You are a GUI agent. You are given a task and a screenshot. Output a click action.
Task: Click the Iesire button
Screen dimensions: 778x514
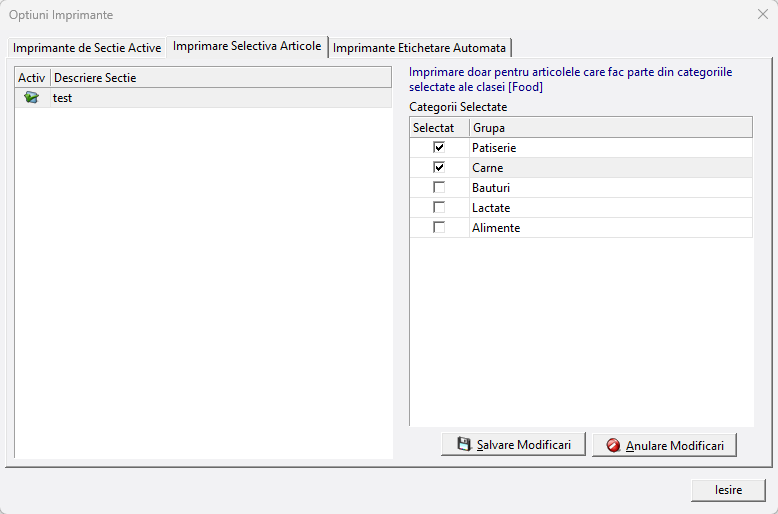tap(728, 490)
